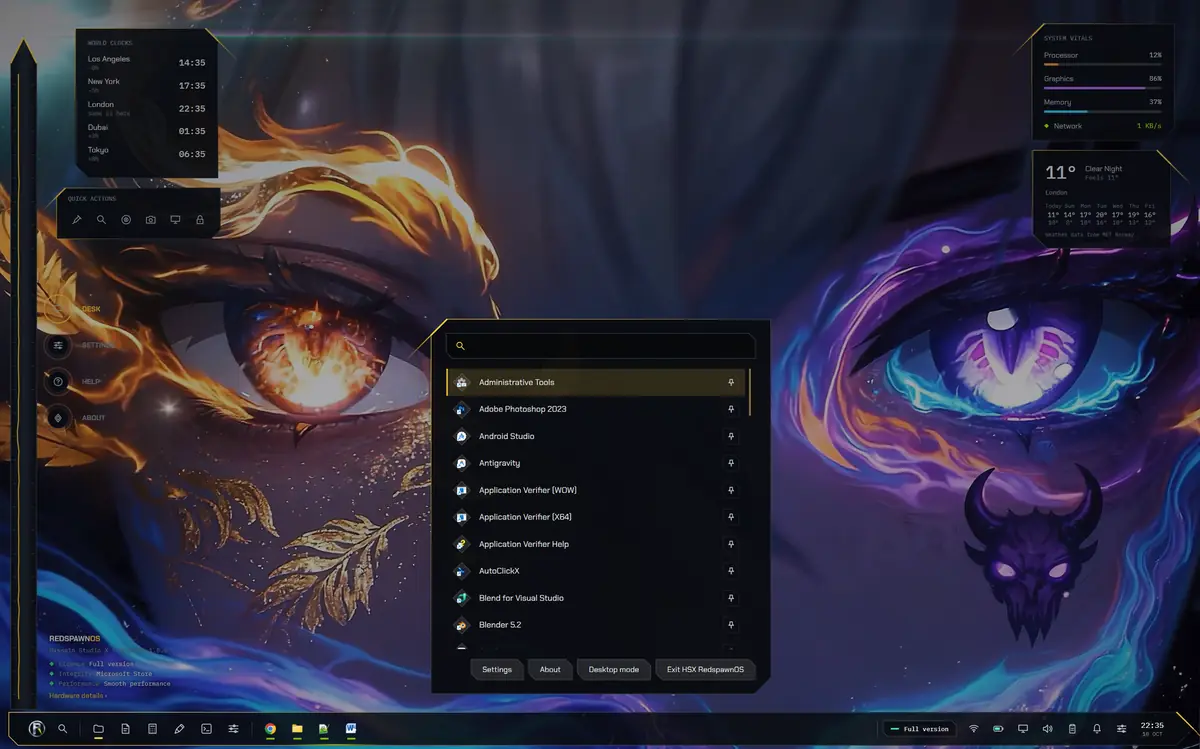Toggle pin for AutoClickX
Image resolution: width=1200 pixels, height=749 pixels.
click(x=731, y=571)
